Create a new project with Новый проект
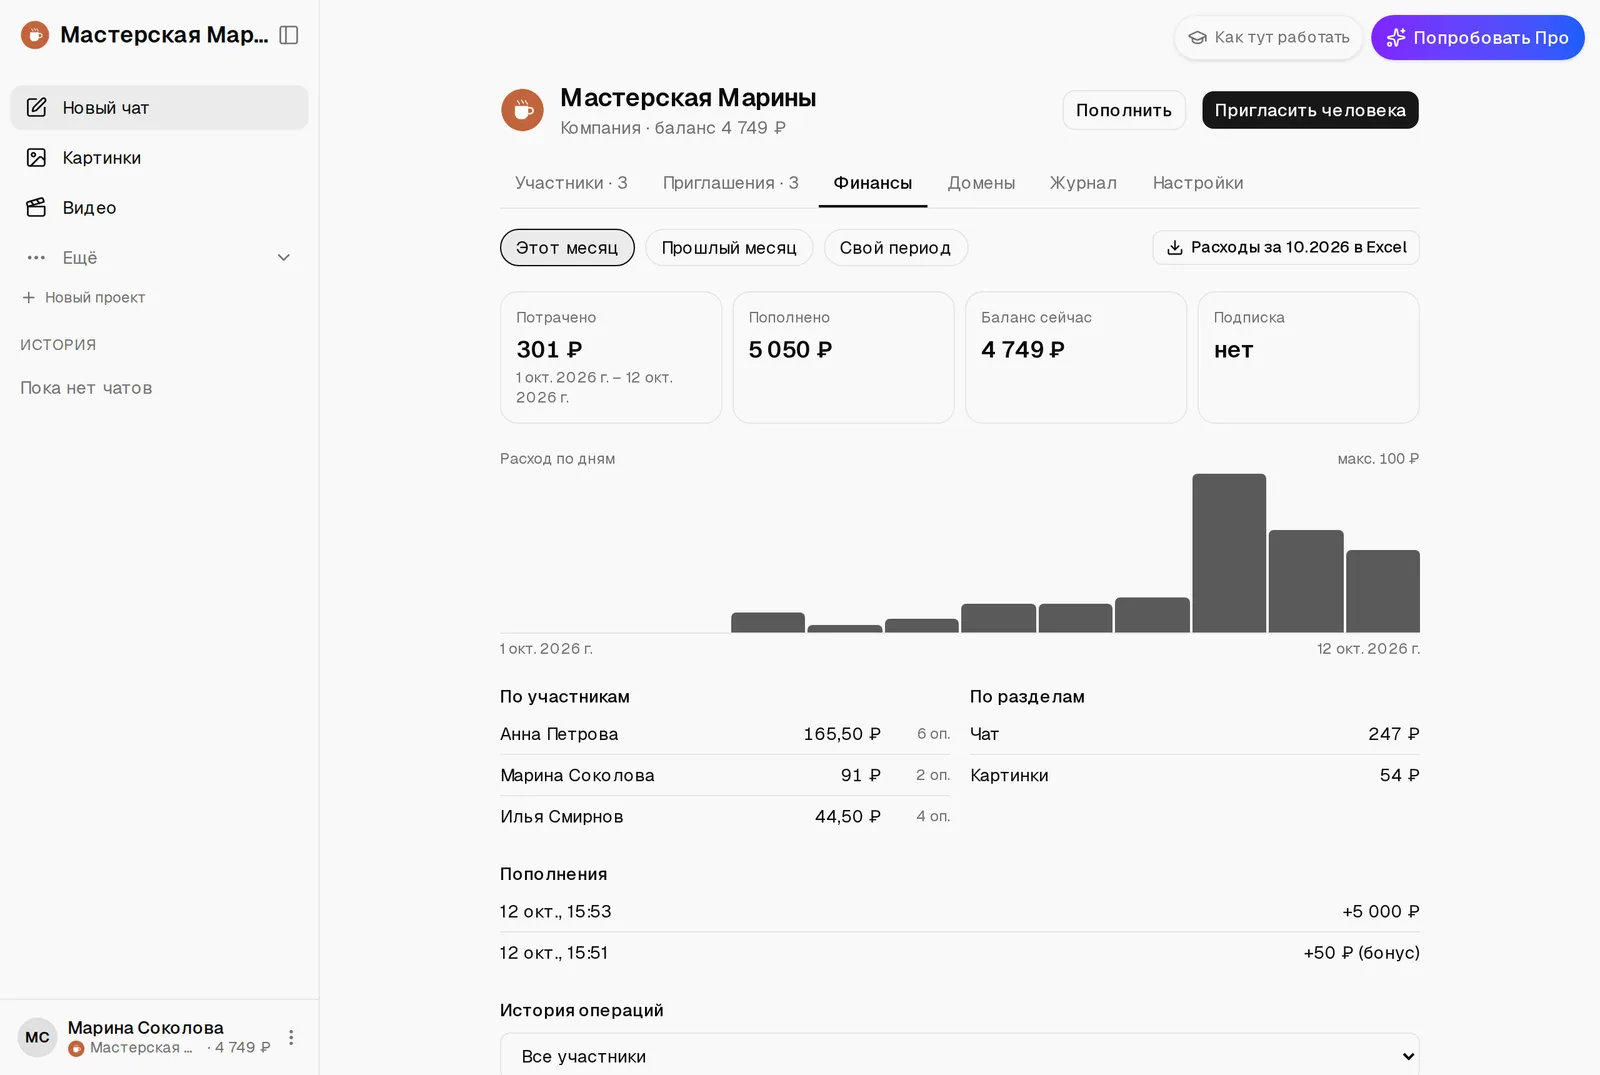The image size is (1600, 1075). coord(84,297)
